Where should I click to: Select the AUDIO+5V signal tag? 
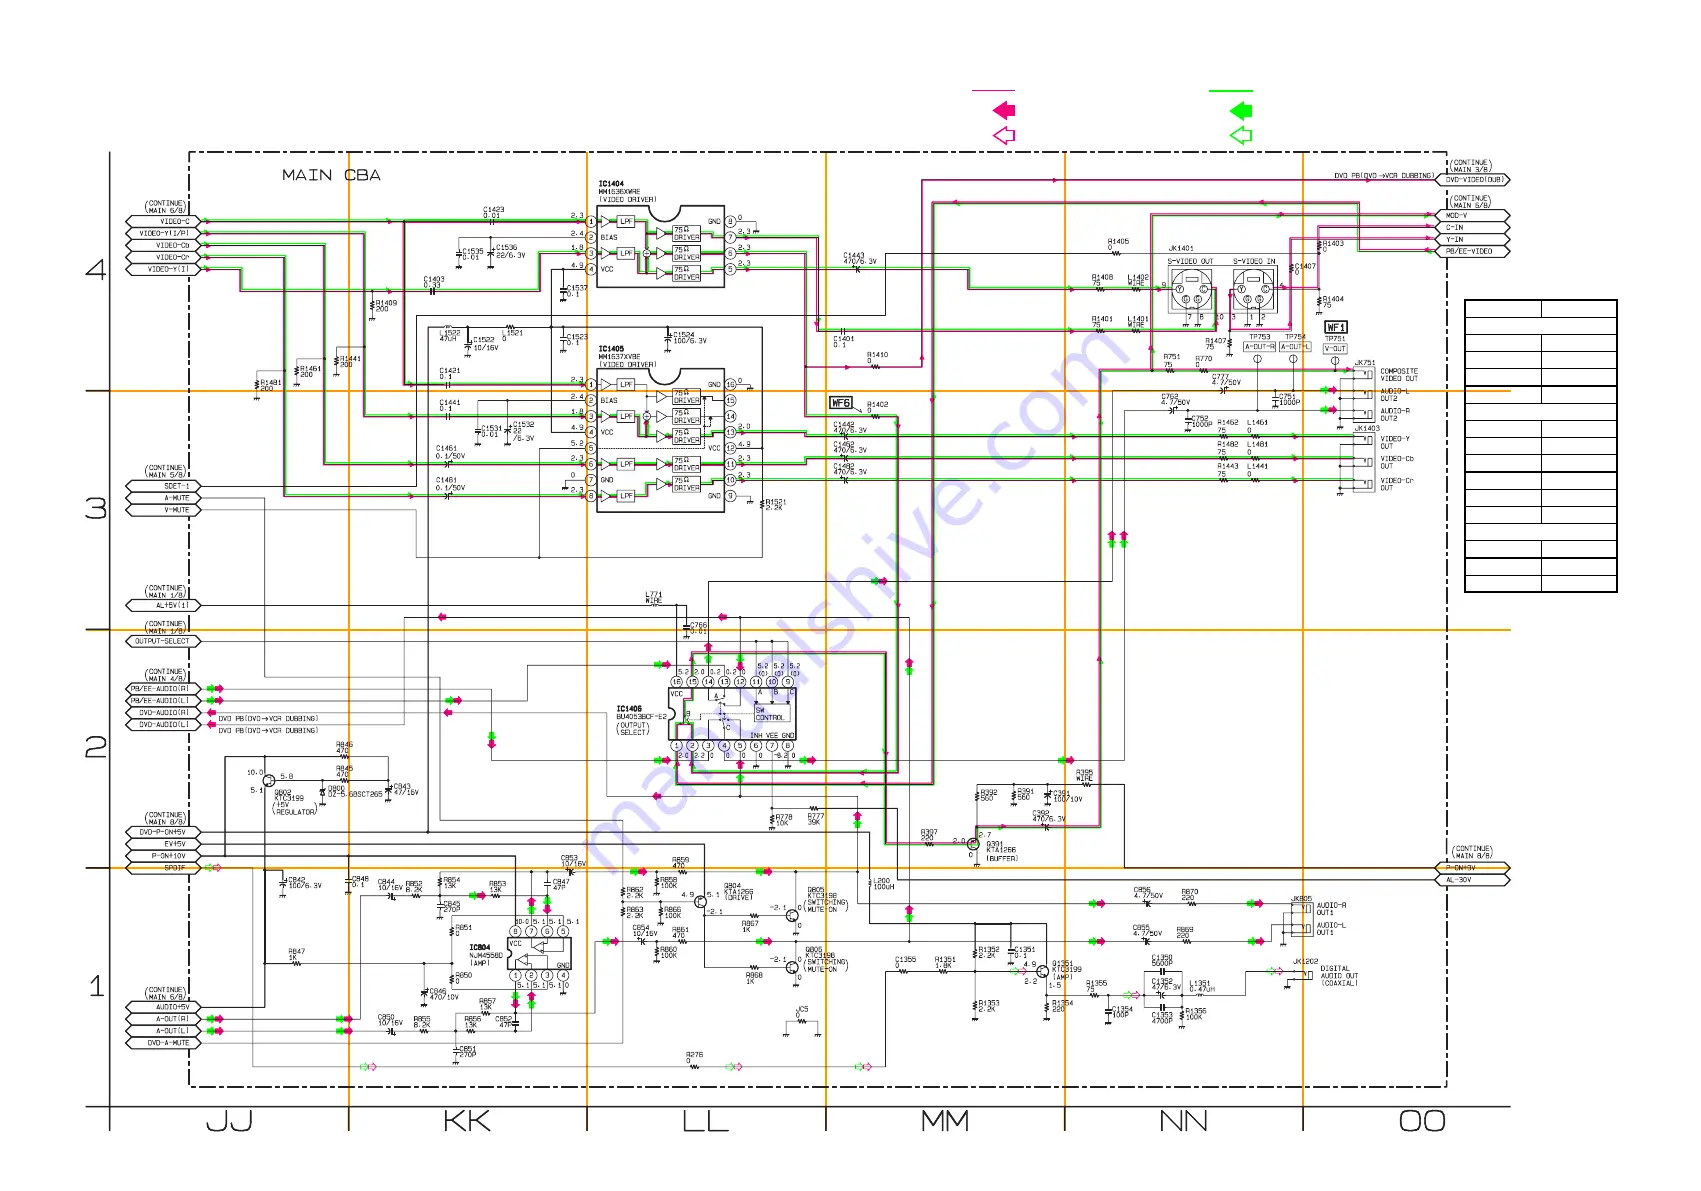164,1007
